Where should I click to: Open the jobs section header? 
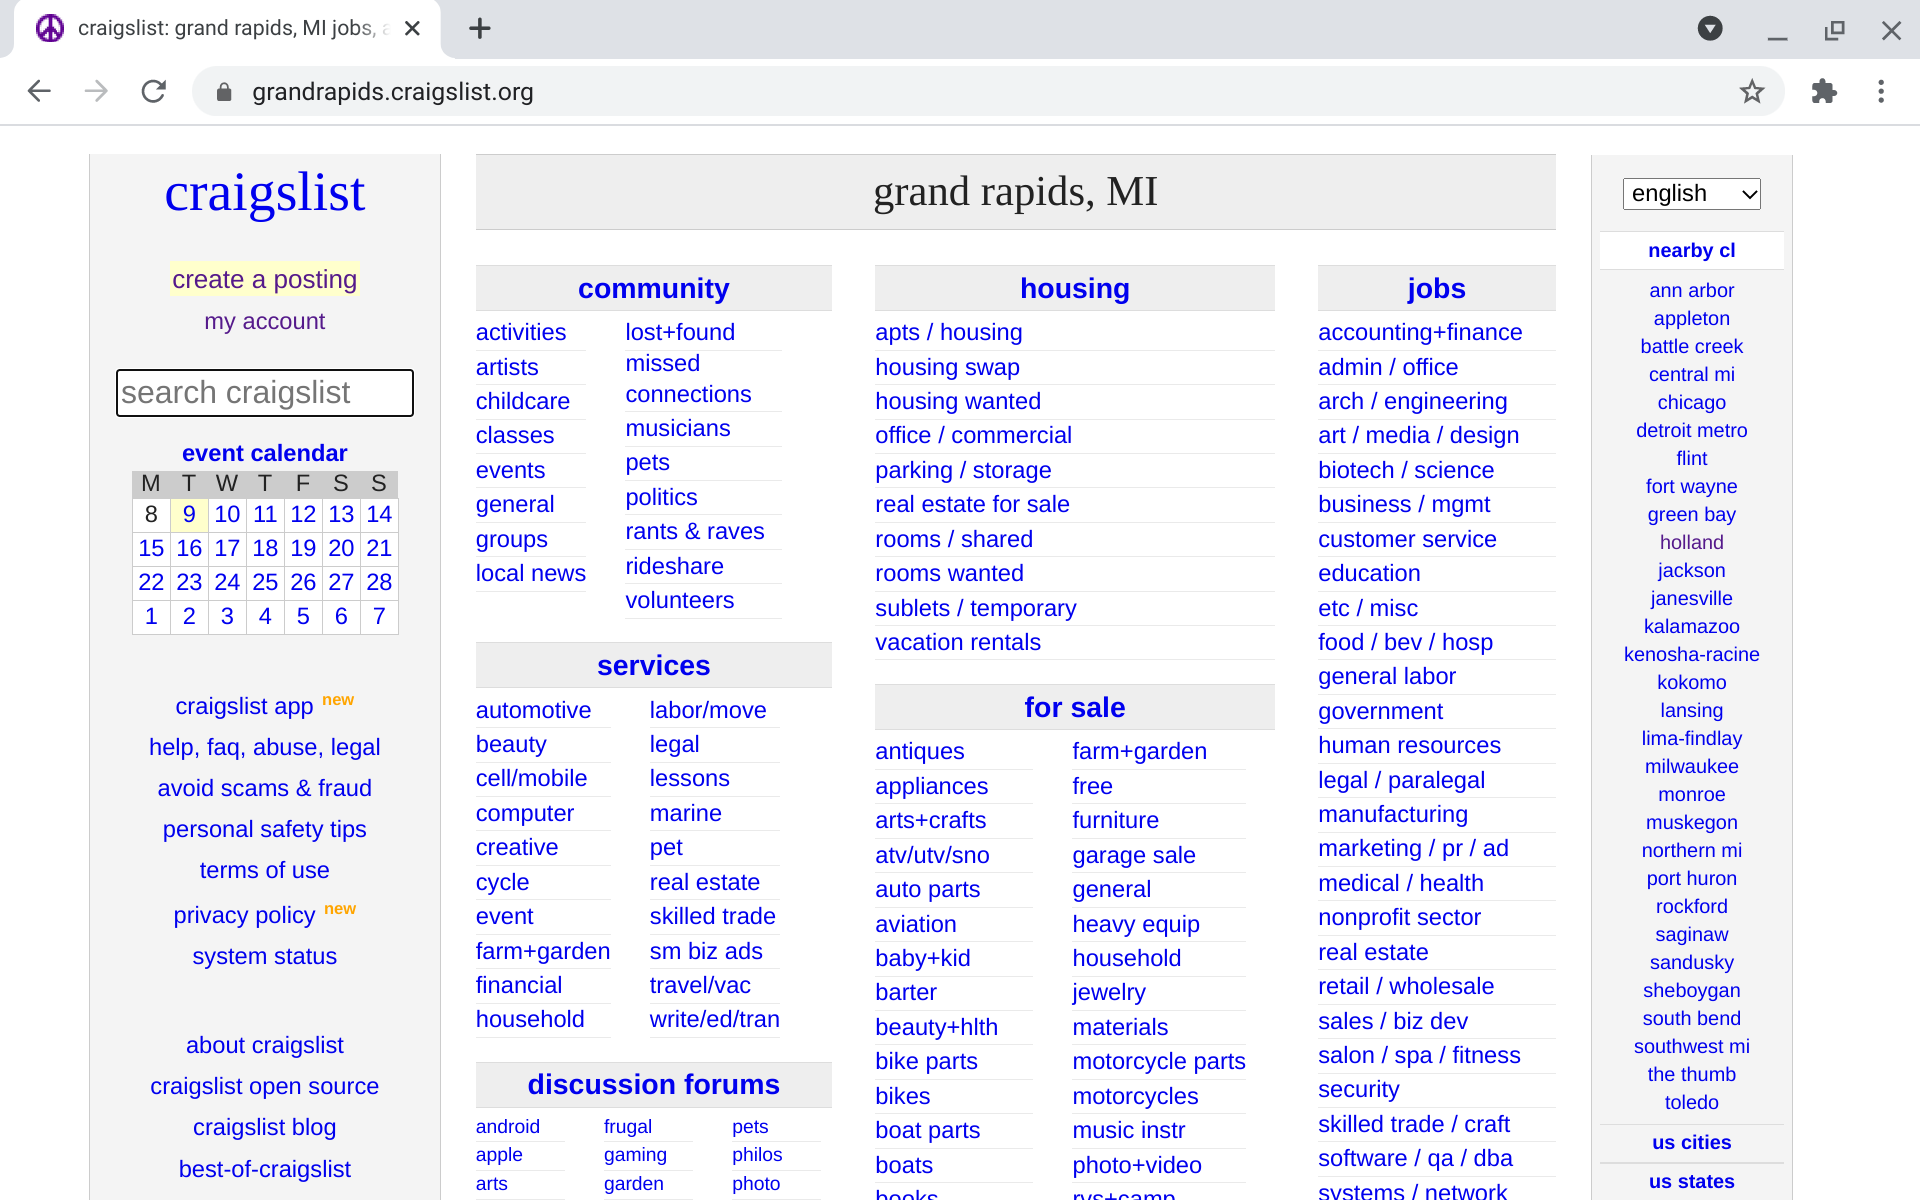coord(1436,288)
